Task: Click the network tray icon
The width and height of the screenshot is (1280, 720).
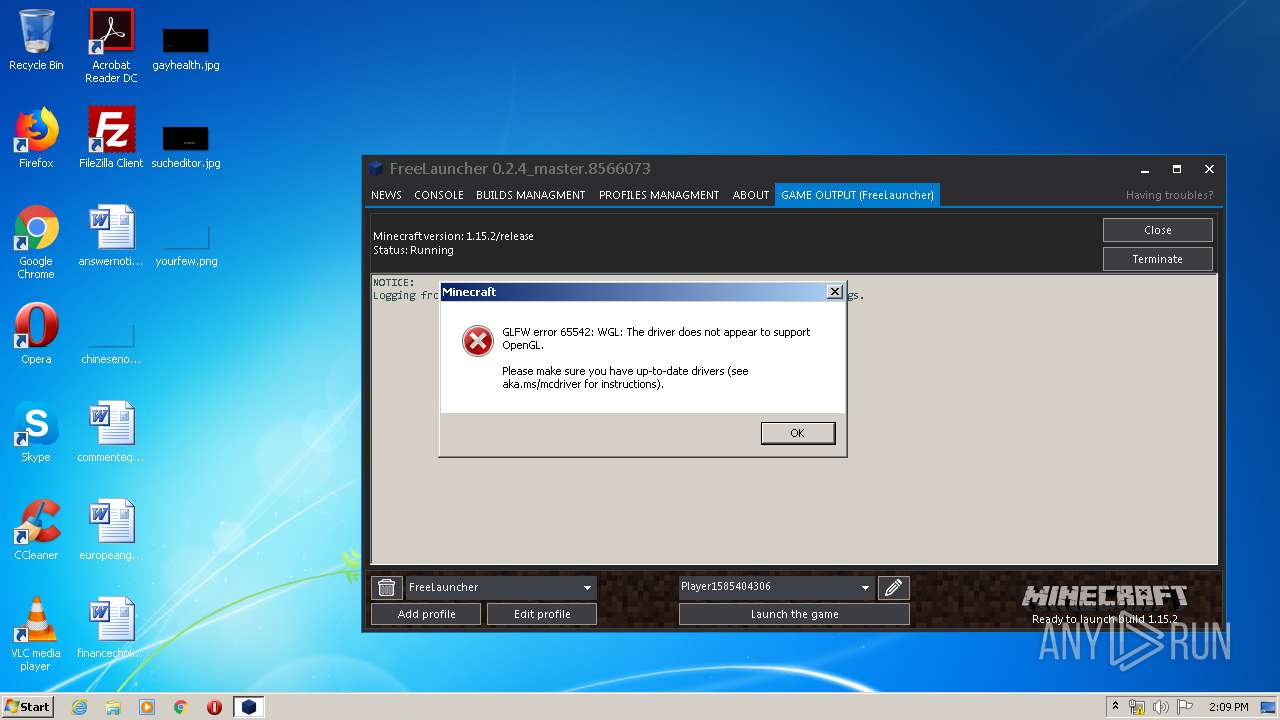Action: tap(1137, 707)
